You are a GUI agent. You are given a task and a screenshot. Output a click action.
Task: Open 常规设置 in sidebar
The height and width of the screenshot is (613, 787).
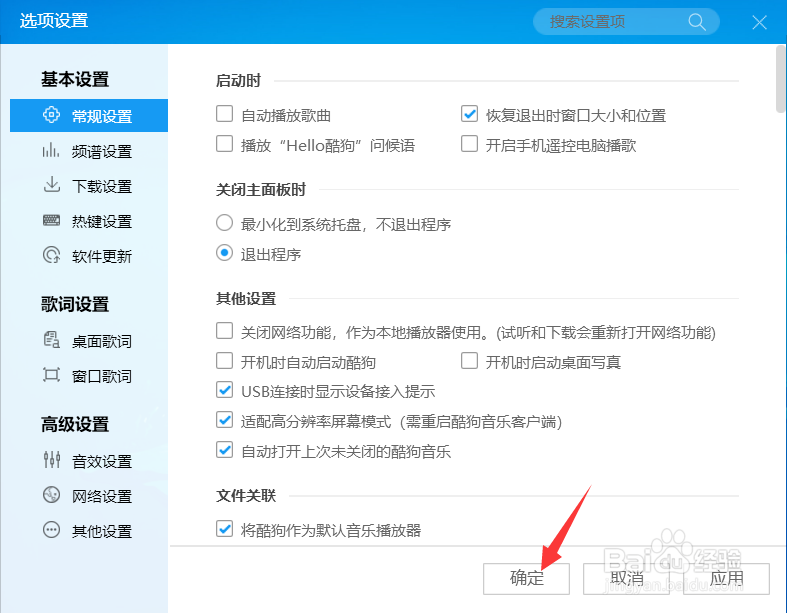coord(89,115)
